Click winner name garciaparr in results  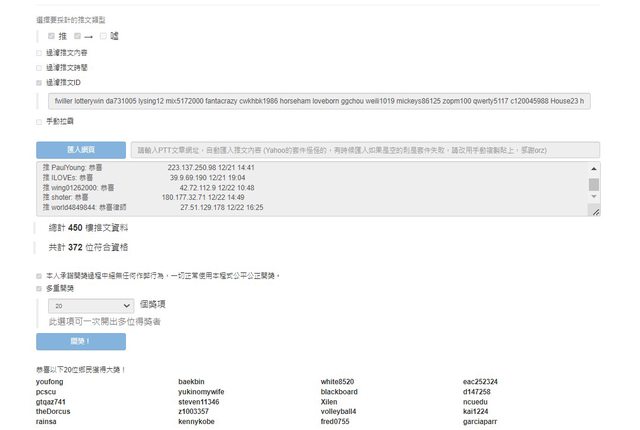pyautogui.click(x=481, y=421)
